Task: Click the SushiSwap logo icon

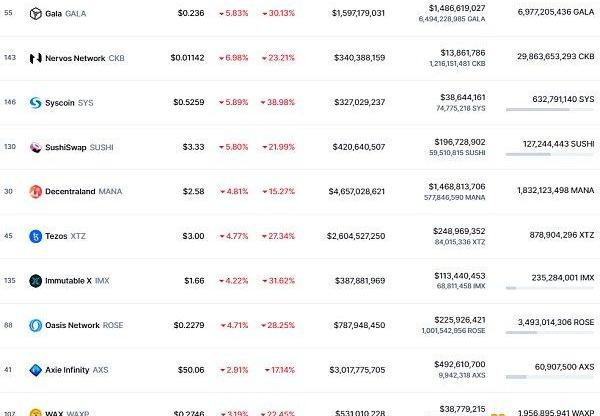Action: coord(36,147)
